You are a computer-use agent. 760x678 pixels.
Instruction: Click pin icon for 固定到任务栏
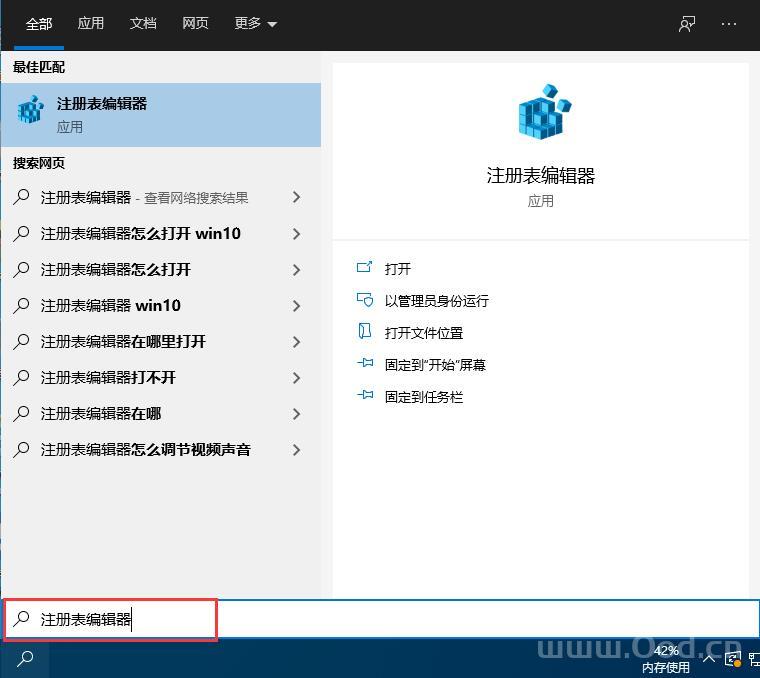pos(365,396)
